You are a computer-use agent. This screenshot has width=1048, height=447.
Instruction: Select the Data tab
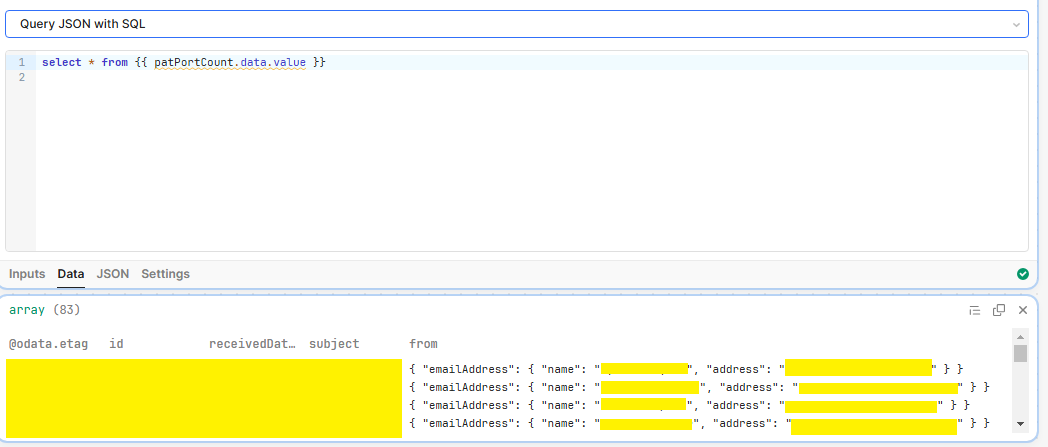(71, 274)
